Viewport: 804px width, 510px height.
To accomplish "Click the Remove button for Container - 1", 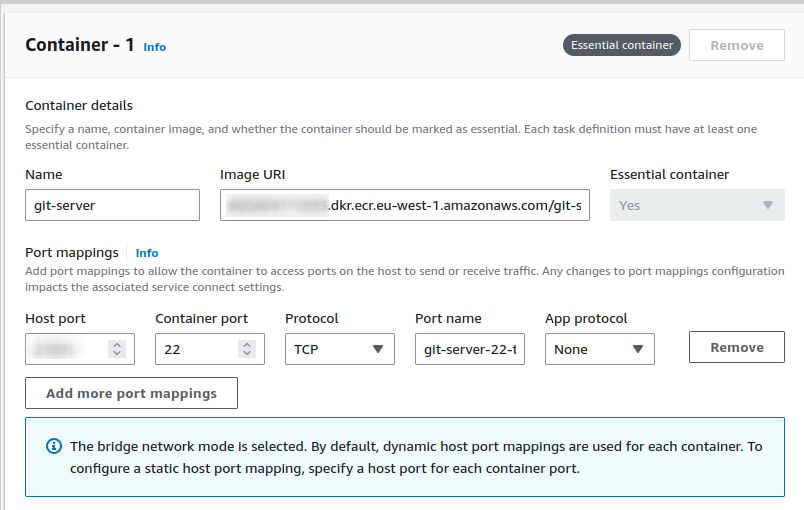I will (736, 45).
